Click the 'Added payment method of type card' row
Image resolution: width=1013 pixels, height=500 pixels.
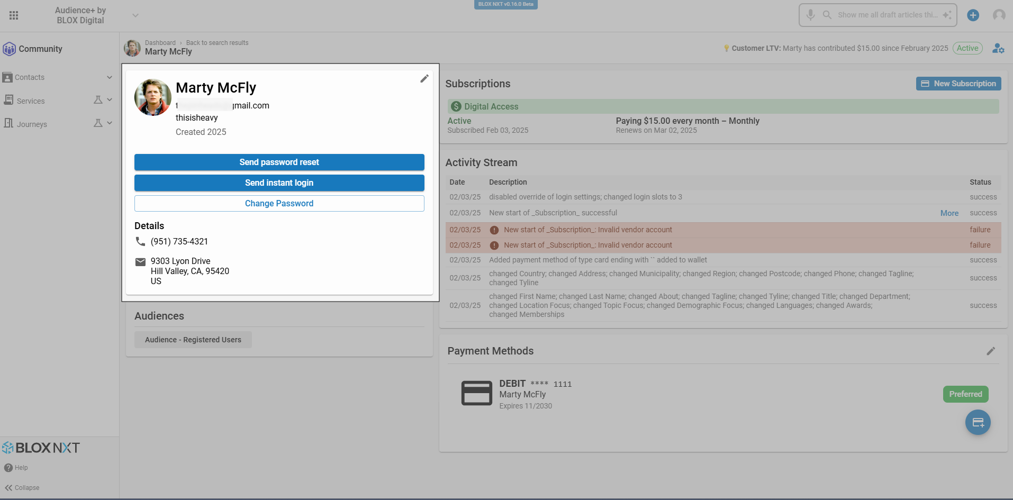723,260
